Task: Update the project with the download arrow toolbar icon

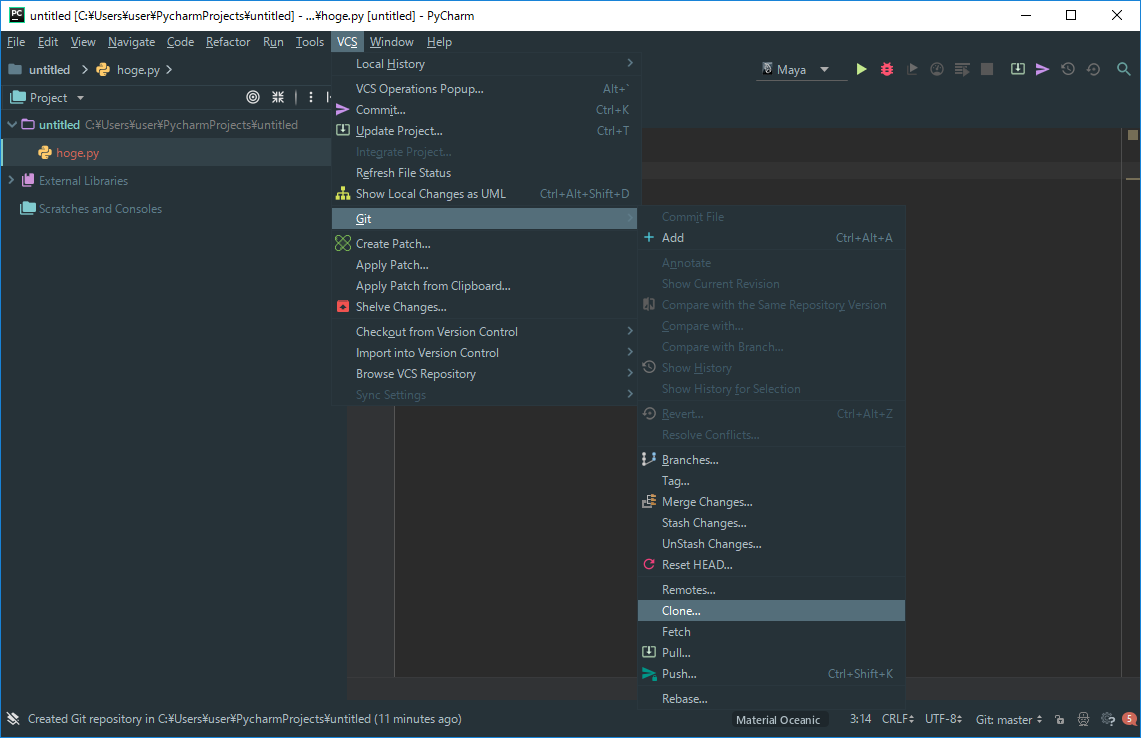Action: (x=1018, y=69)
